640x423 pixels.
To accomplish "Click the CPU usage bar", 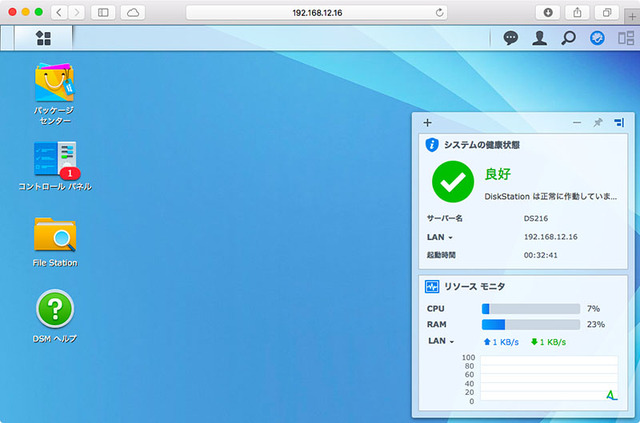I will click(x=530, y=309).
